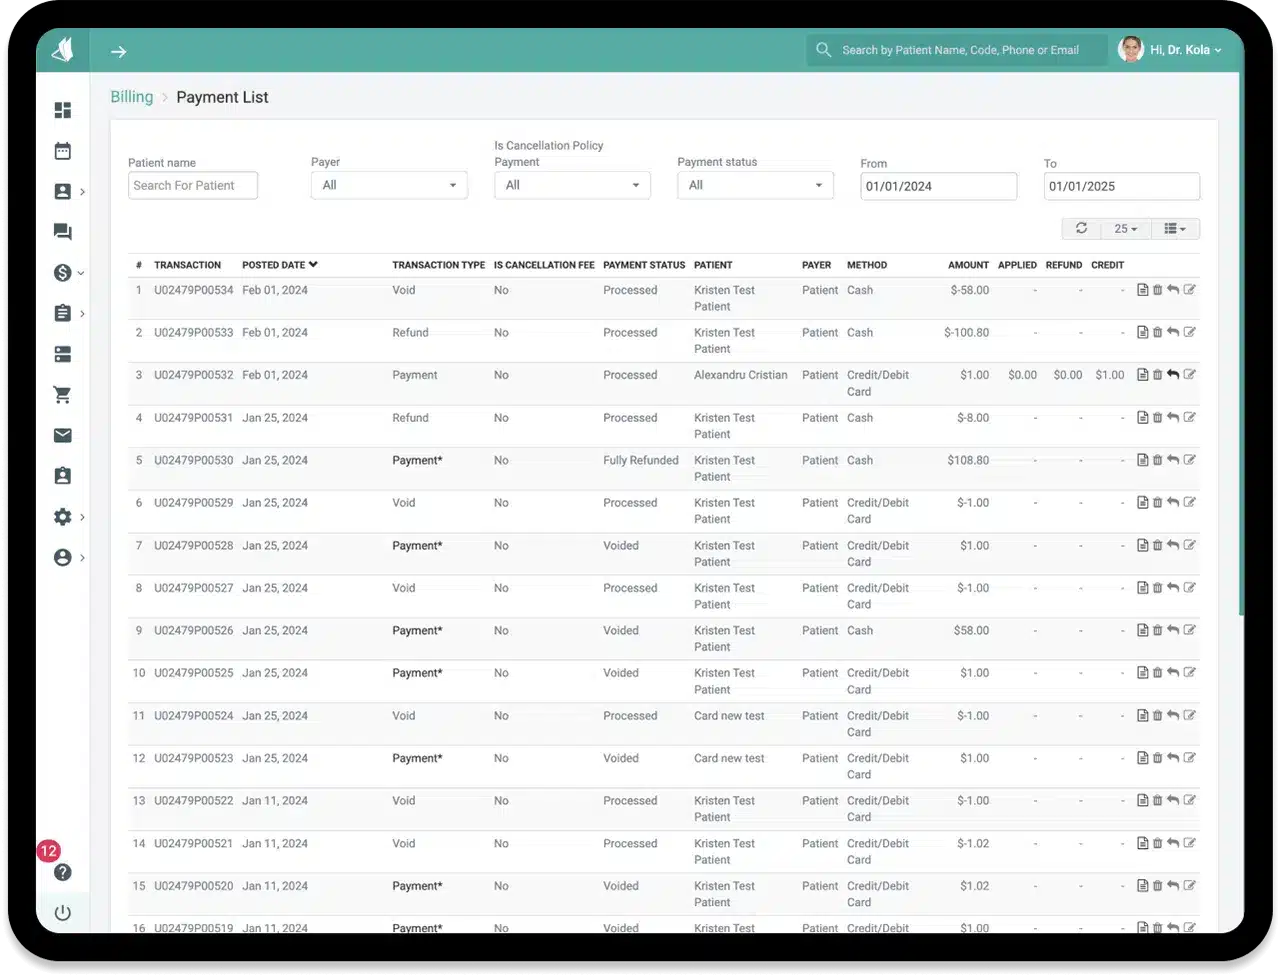Image resolution: width=1280 pixels, height=980 pixels.
Task: Open the 25 rows per page dropdown
Action: tap(1126, 229)
